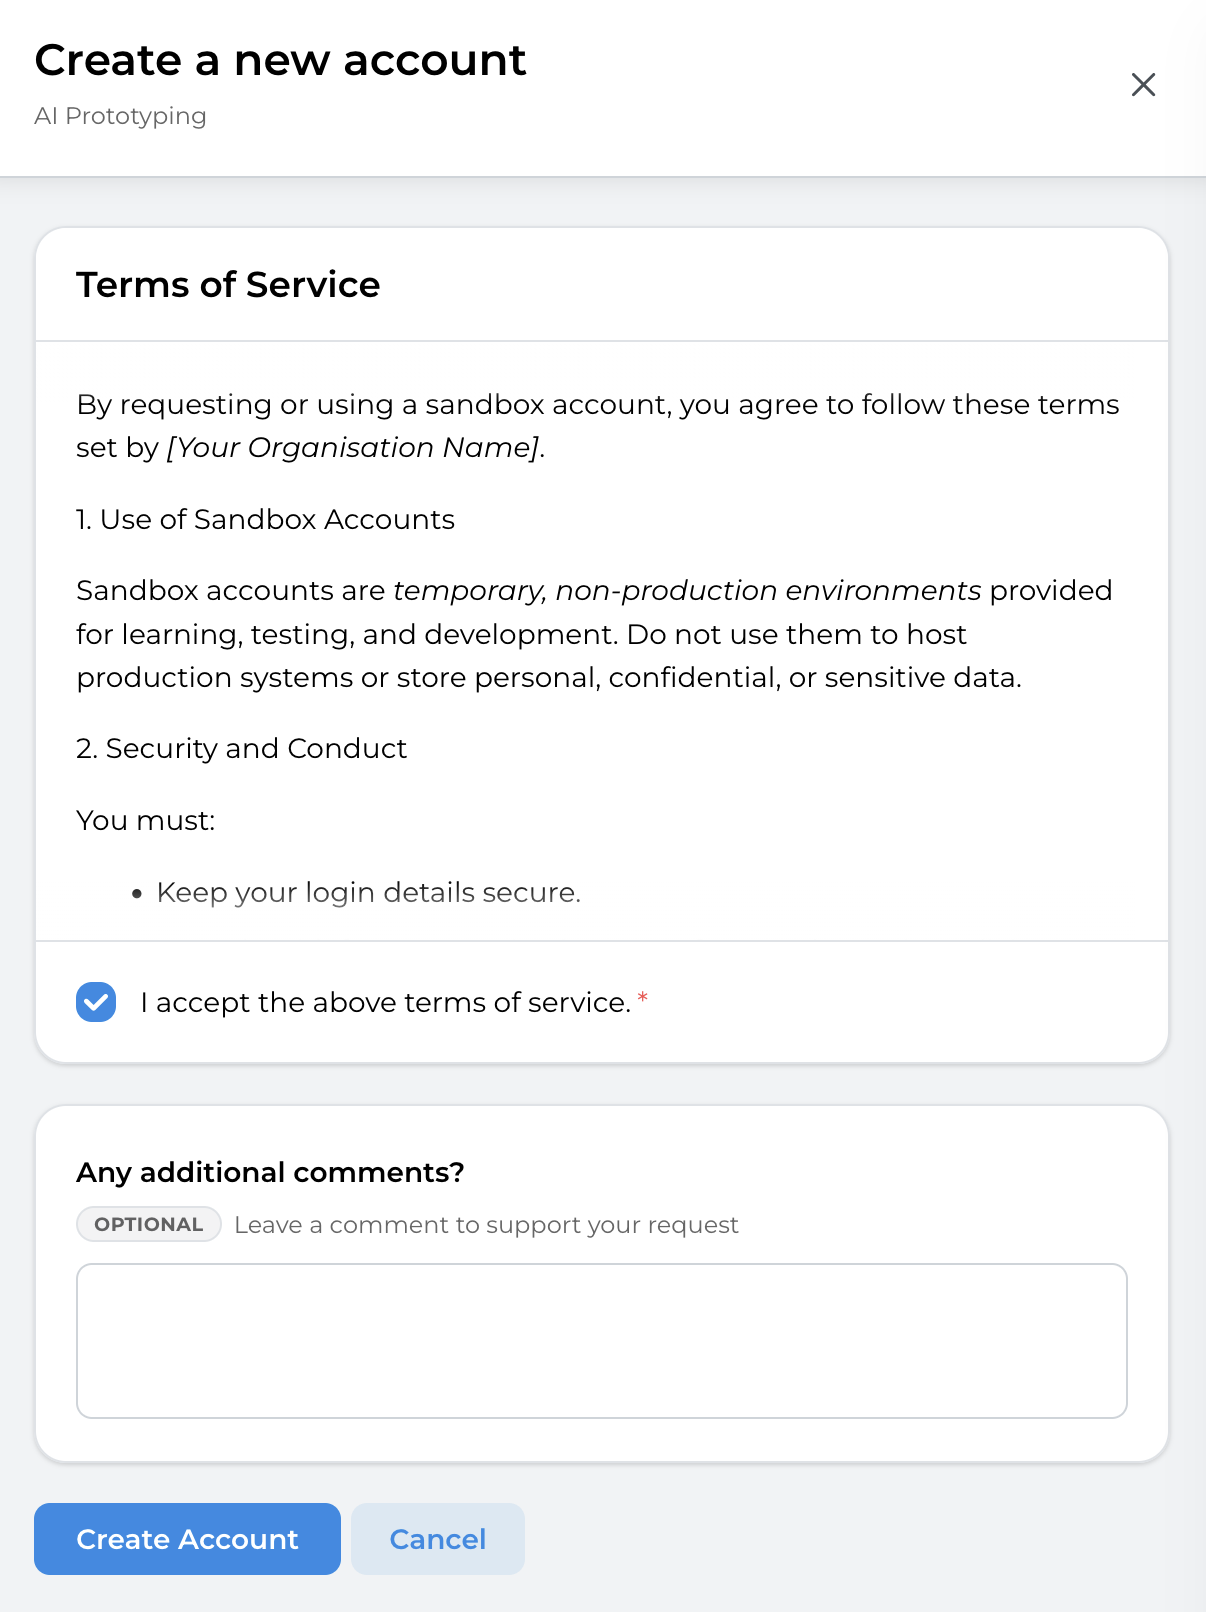1206x1612 pixels.
Task: Uncheck the accept terms of service checkbox
Action: pyautogui.click(x=96, y=1002)
